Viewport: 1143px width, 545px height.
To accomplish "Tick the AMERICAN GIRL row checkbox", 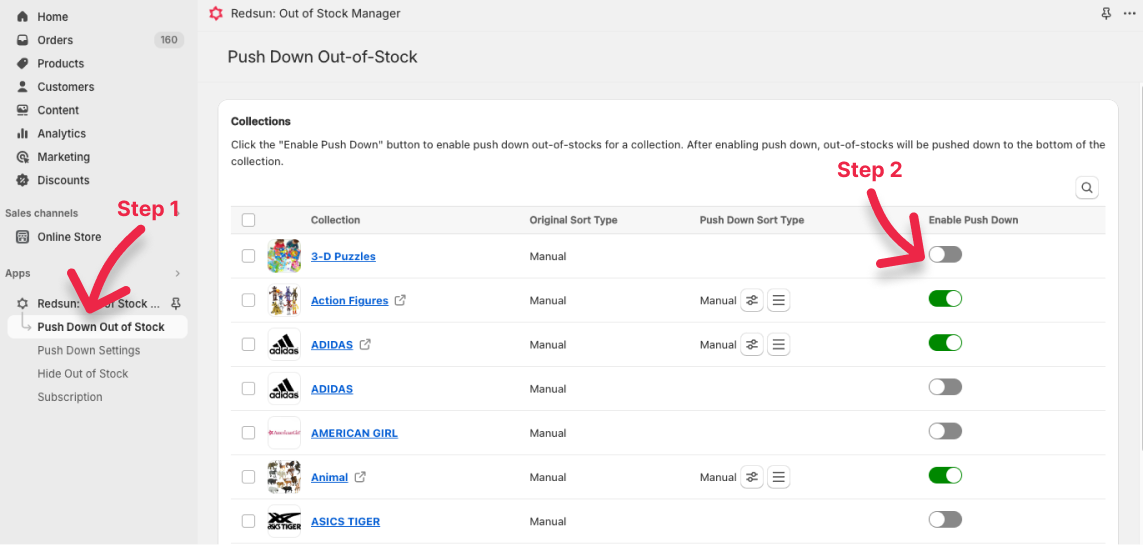I will click(x=249, y=433).
